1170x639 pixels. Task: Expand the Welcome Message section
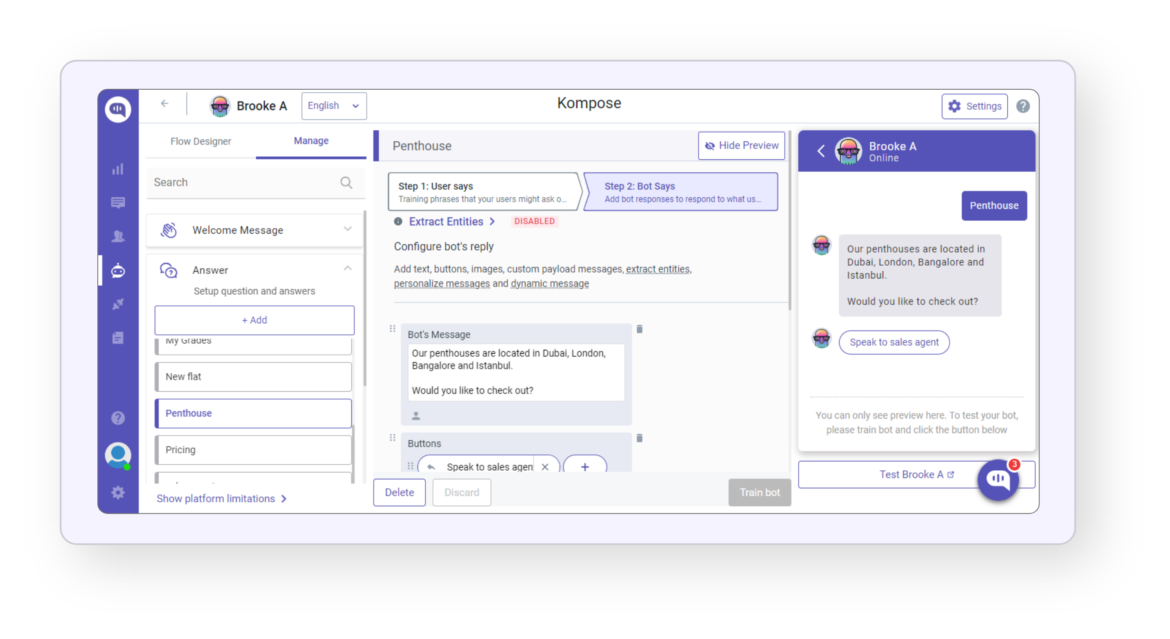pos(348,229)
